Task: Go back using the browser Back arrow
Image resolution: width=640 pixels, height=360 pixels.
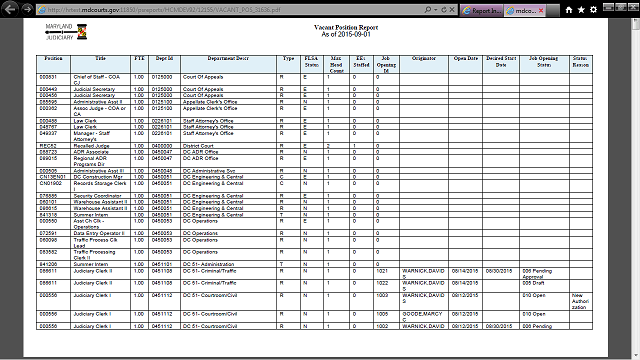Action: [x=10, y=9]
